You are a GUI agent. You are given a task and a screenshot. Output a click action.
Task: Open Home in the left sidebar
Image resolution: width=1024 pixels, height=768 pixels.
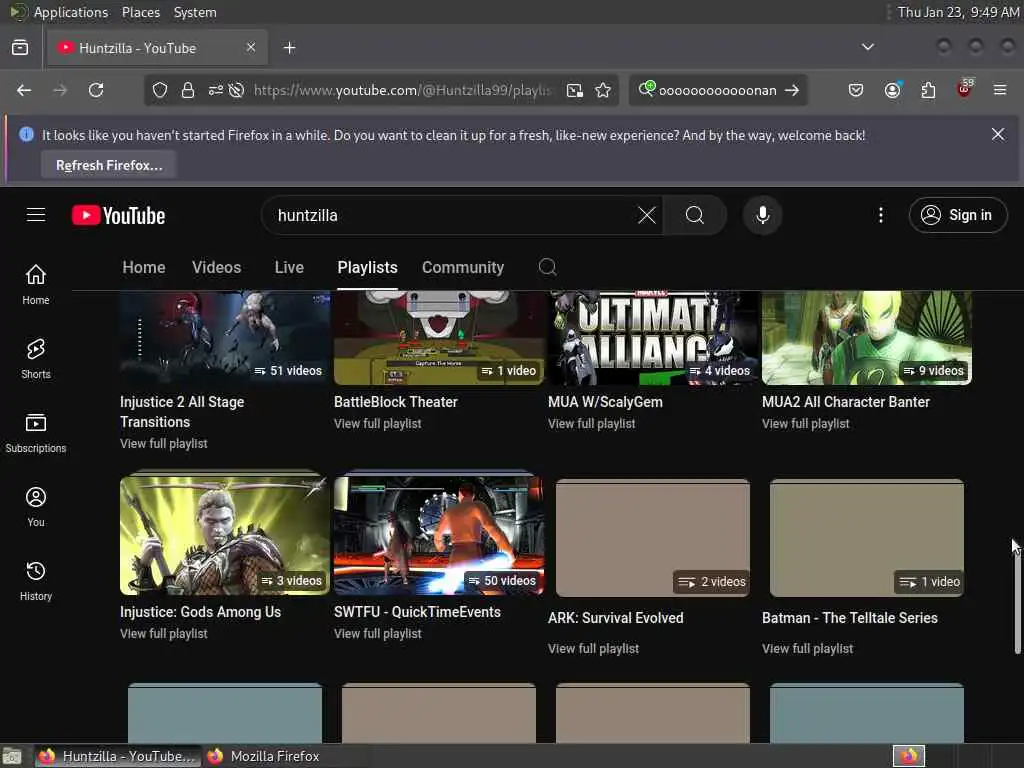[36, 285]
